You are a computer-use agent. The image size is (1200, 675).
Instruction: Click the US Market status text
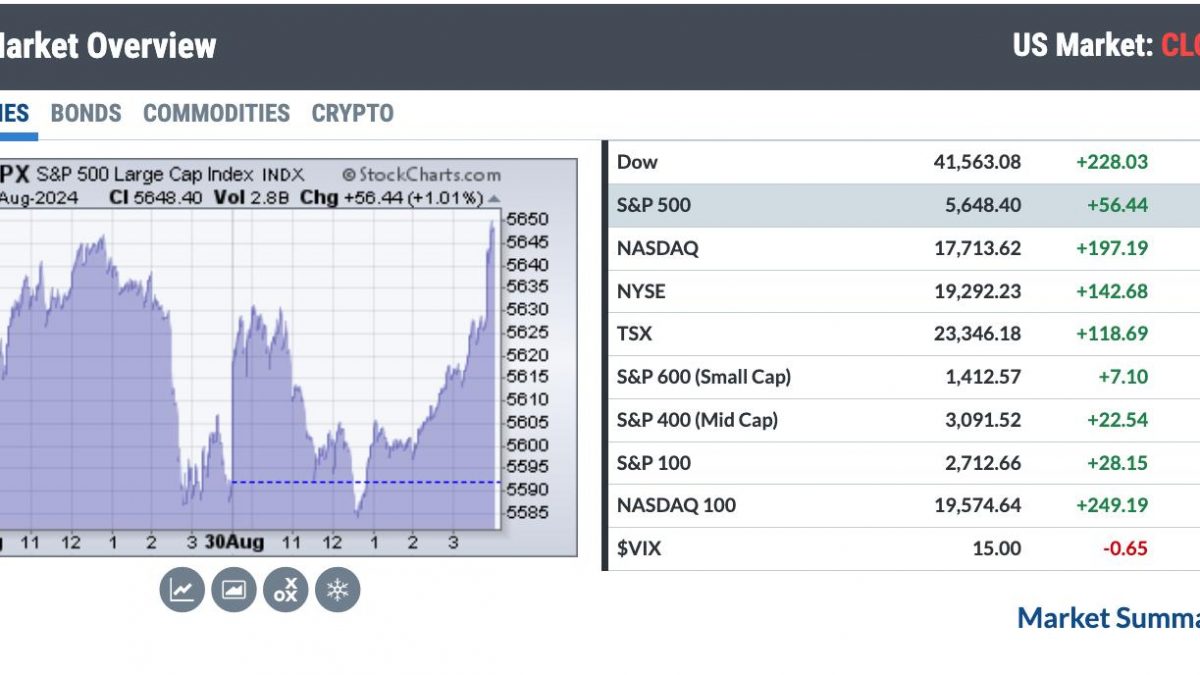[1106, 45]
